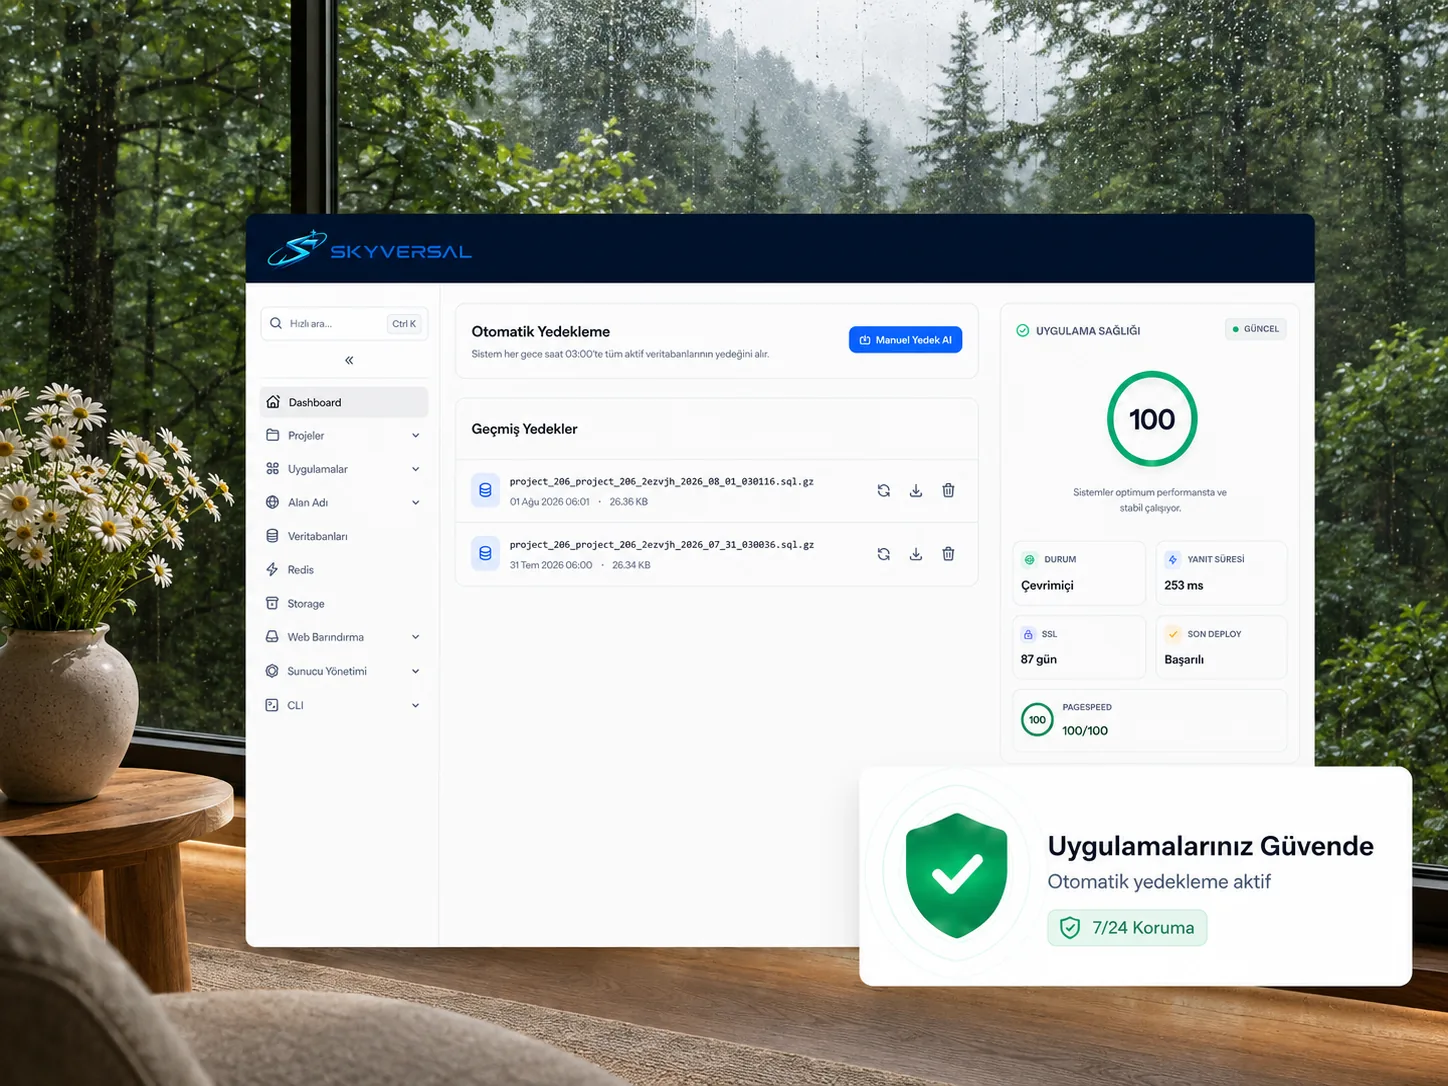This screenshot has width=1448, height=1086.
Task: Collapse the sidebar with double chevron
Action: click(x=349, y=360)
